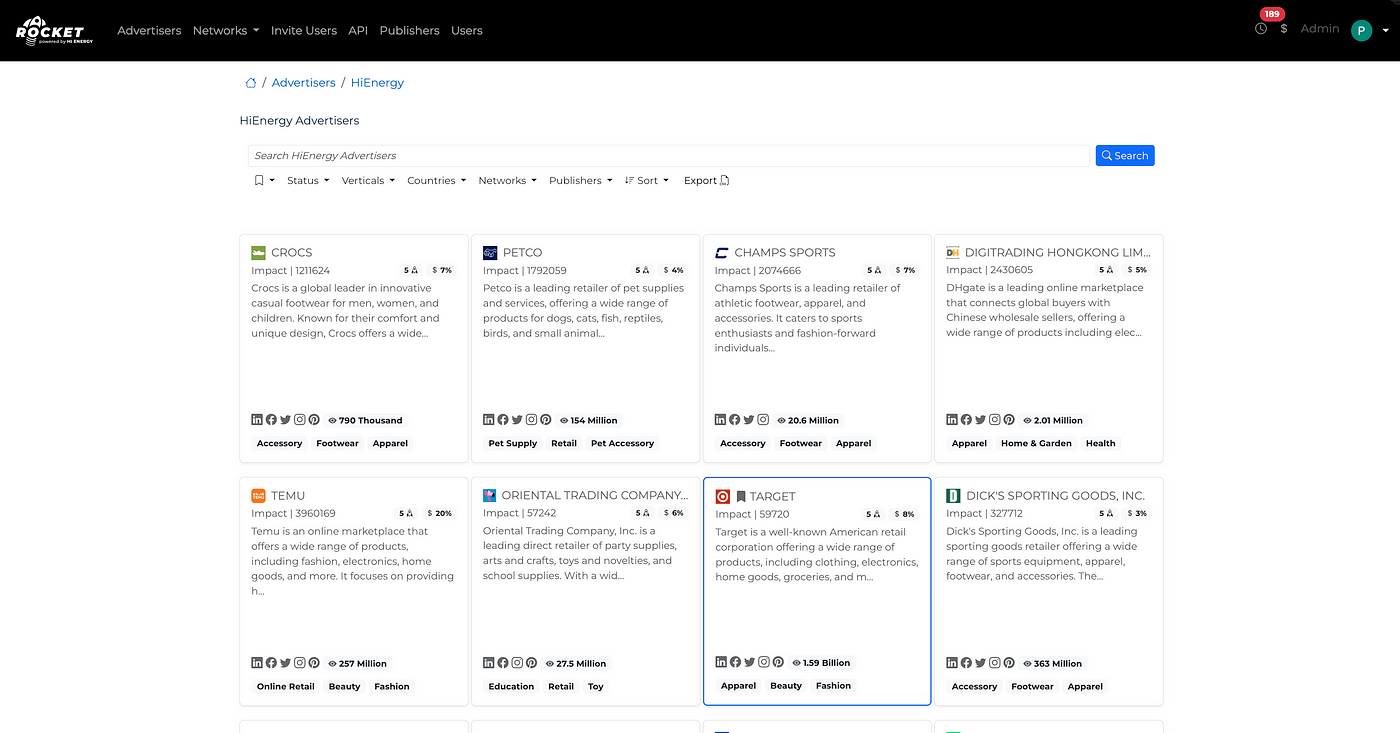The image size is (1400, 733).
Task: Open DHgate card Pinterest icon
Action: (x=1009, y=420)
